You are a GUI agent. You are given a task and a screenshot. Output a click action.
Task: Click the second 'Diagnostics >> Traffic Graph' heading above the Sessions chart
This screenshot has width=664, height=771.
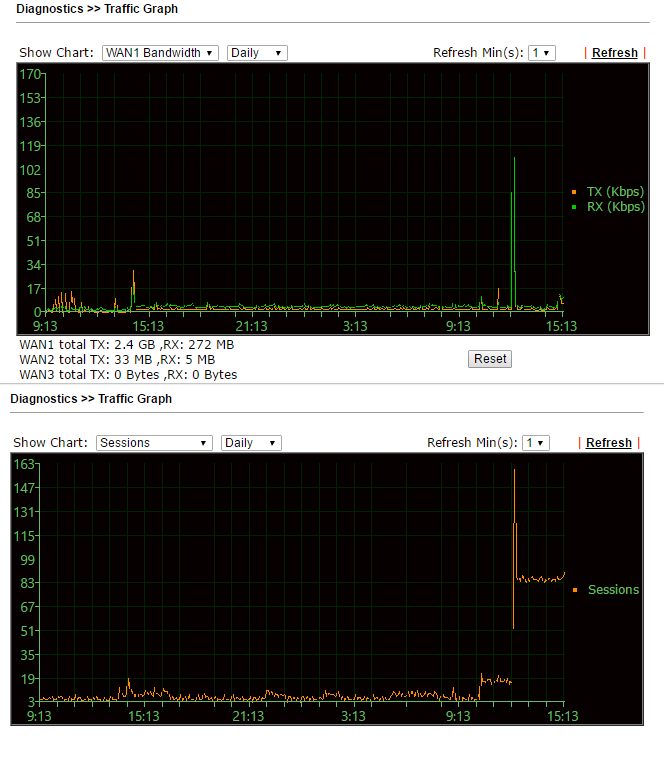click(x=91, y=399)
